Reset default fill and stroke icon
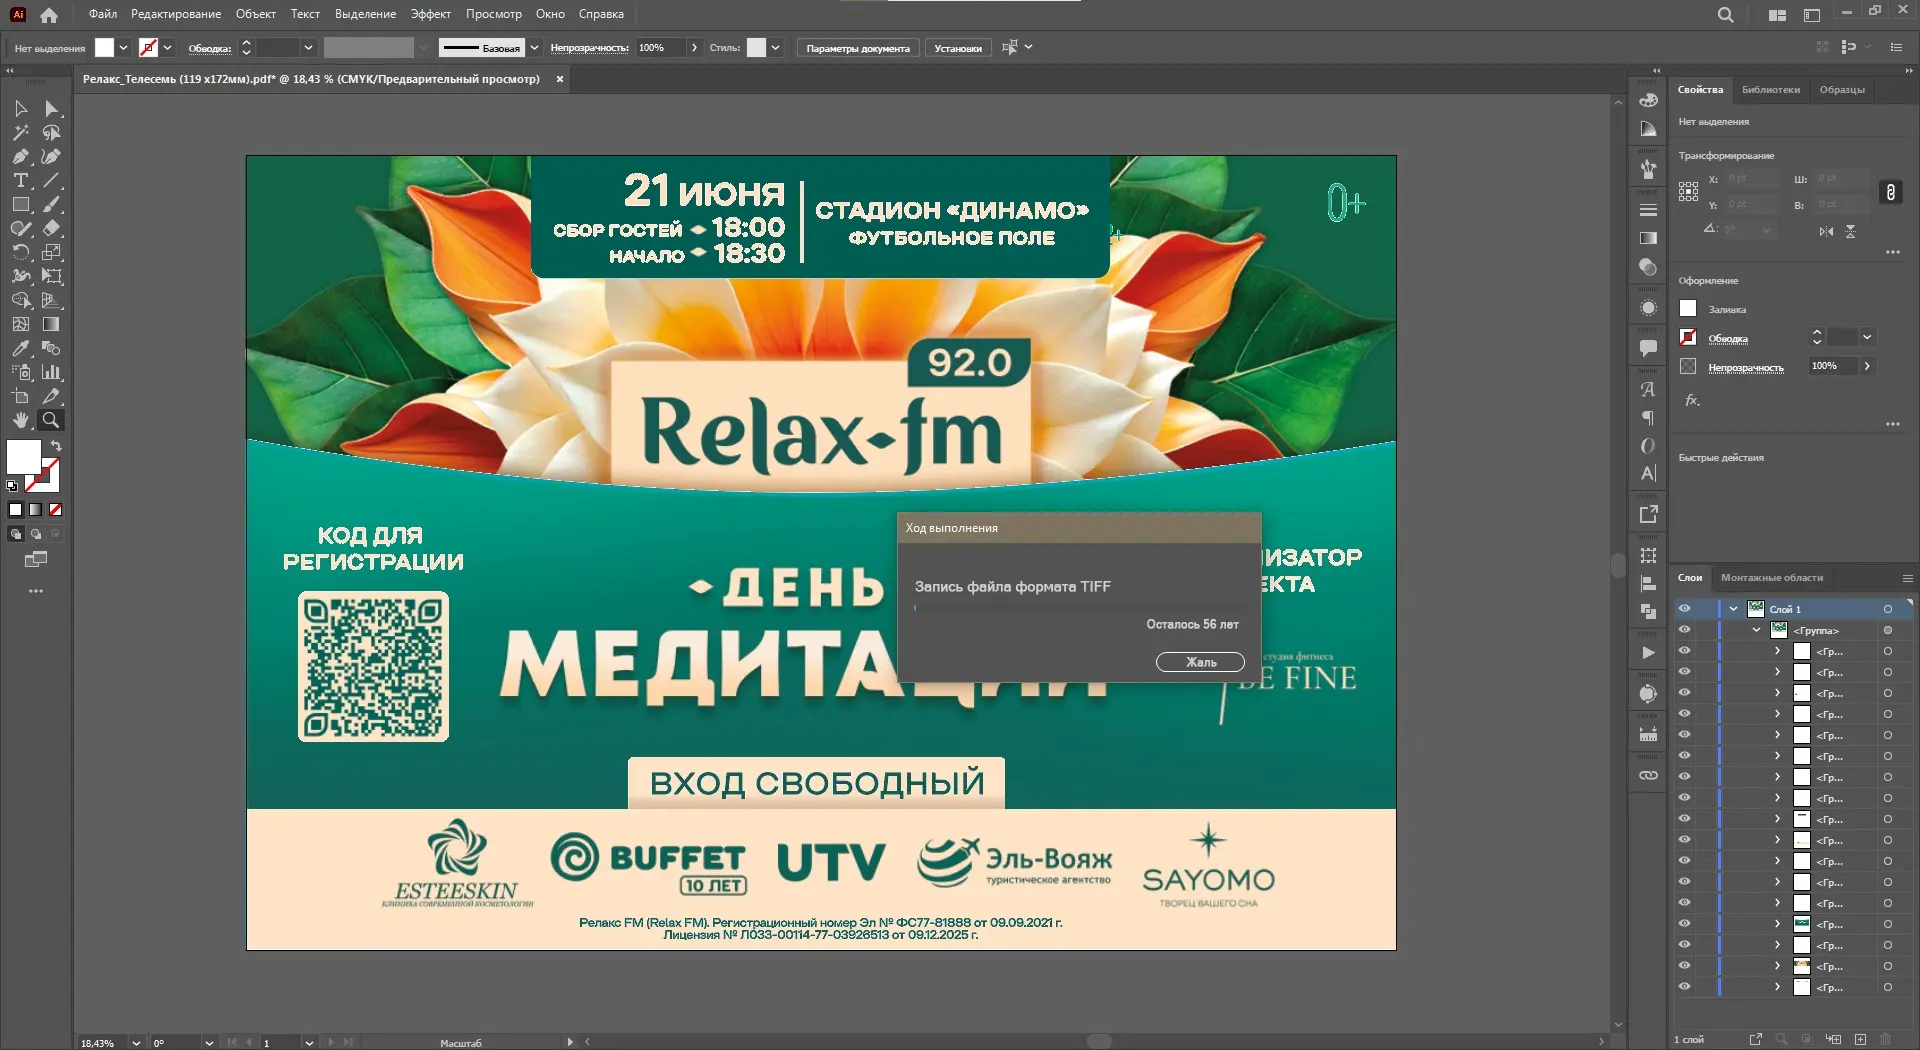This screenshot has width=1920, height=1050. click(x=12, y=486)
